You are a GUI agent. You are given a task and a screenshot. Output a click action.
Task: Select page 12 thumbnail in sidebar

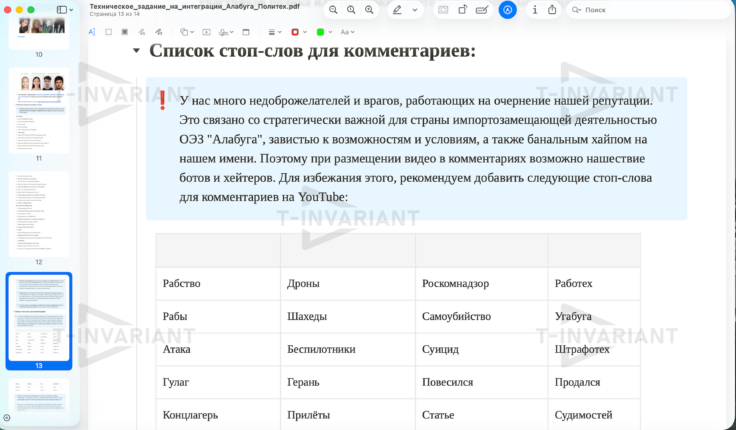(39, 213)
